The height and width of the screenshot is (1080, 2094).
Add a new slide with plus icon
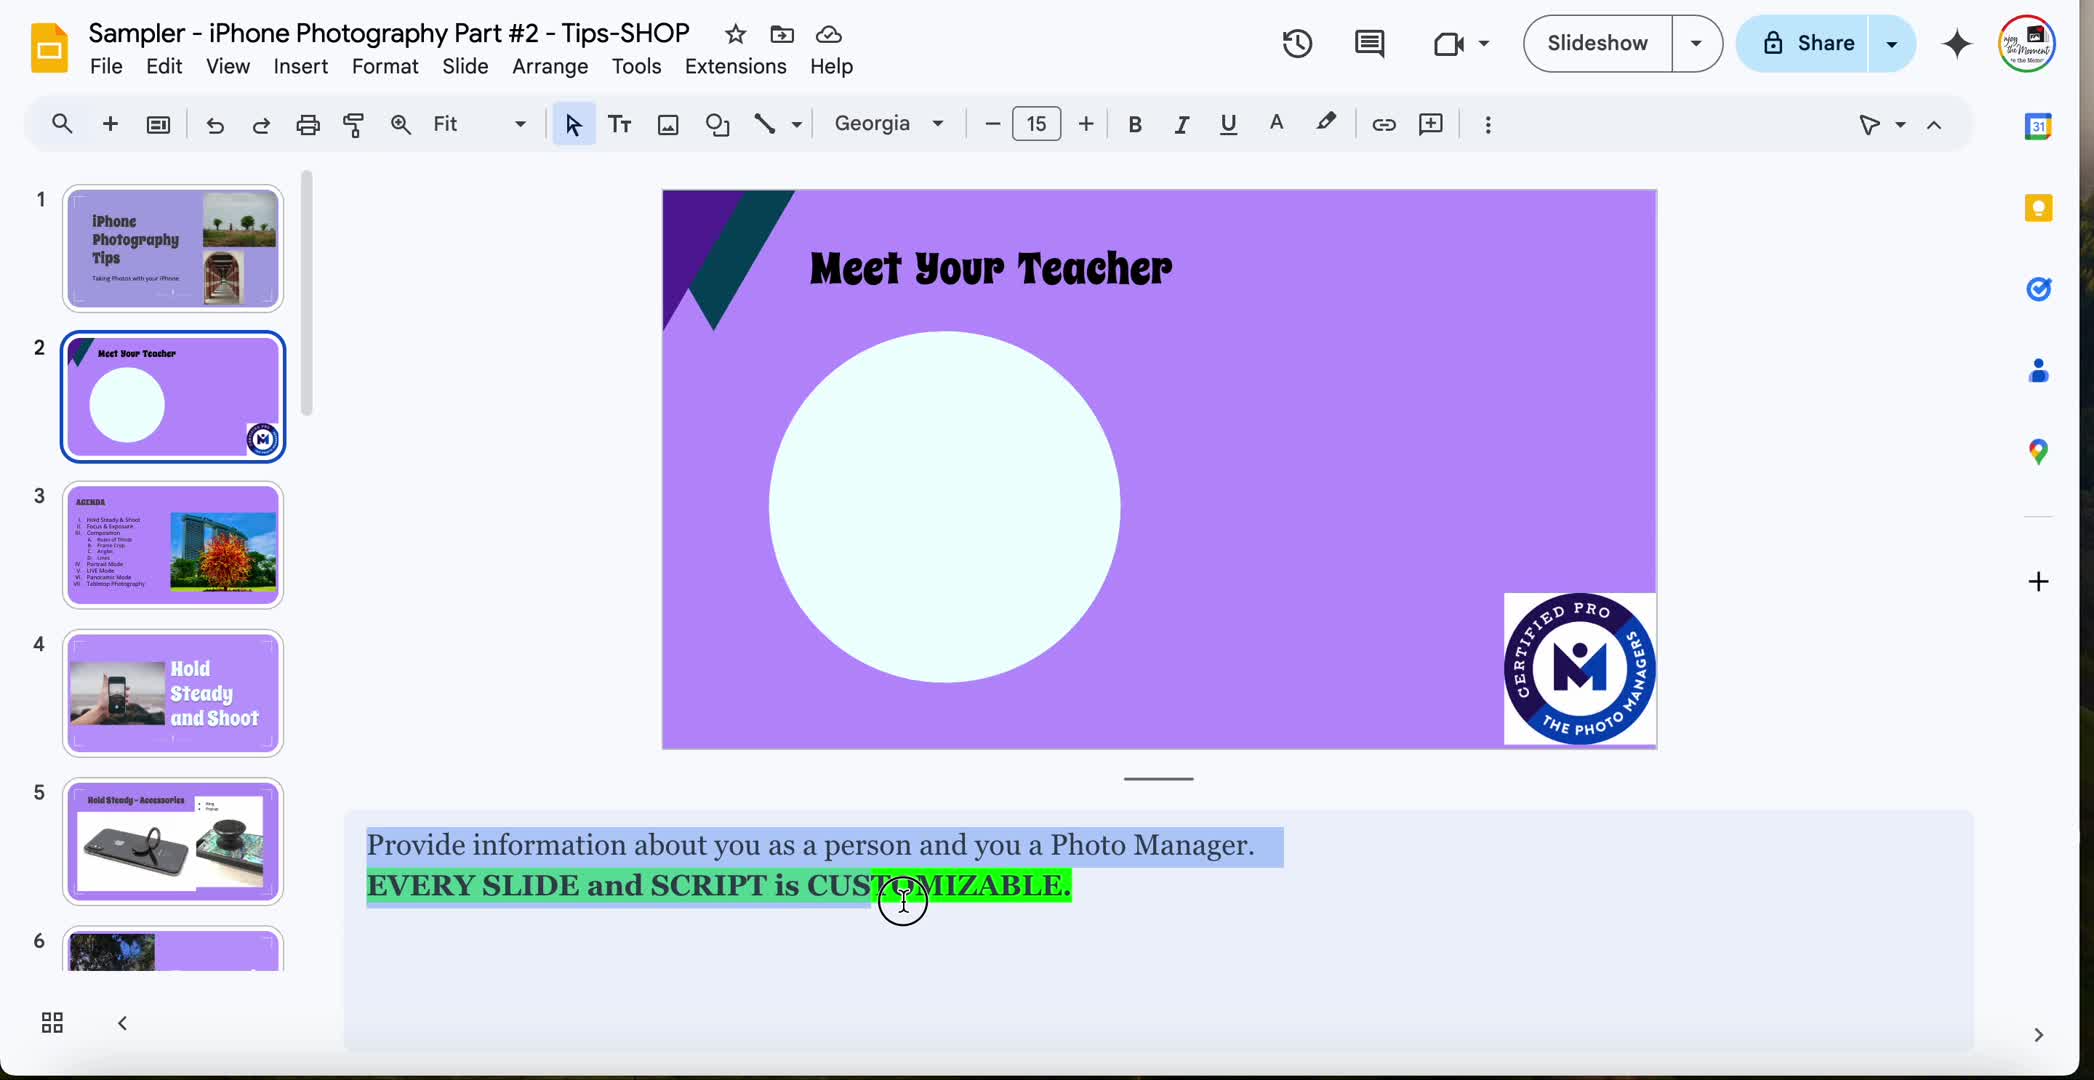[110, 124]
